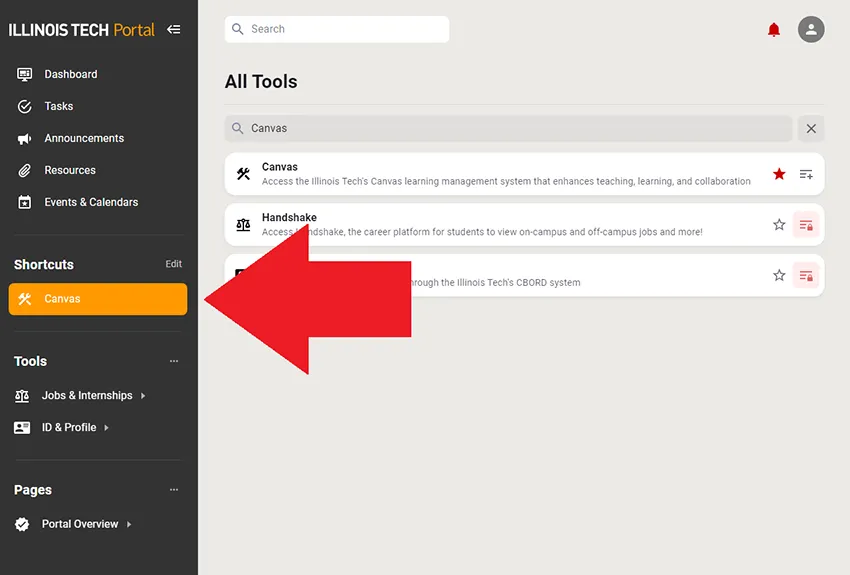This screenshot has height=575, width=850.
Task: Click the Announcements megaphone icon
Action: point(24,139)
